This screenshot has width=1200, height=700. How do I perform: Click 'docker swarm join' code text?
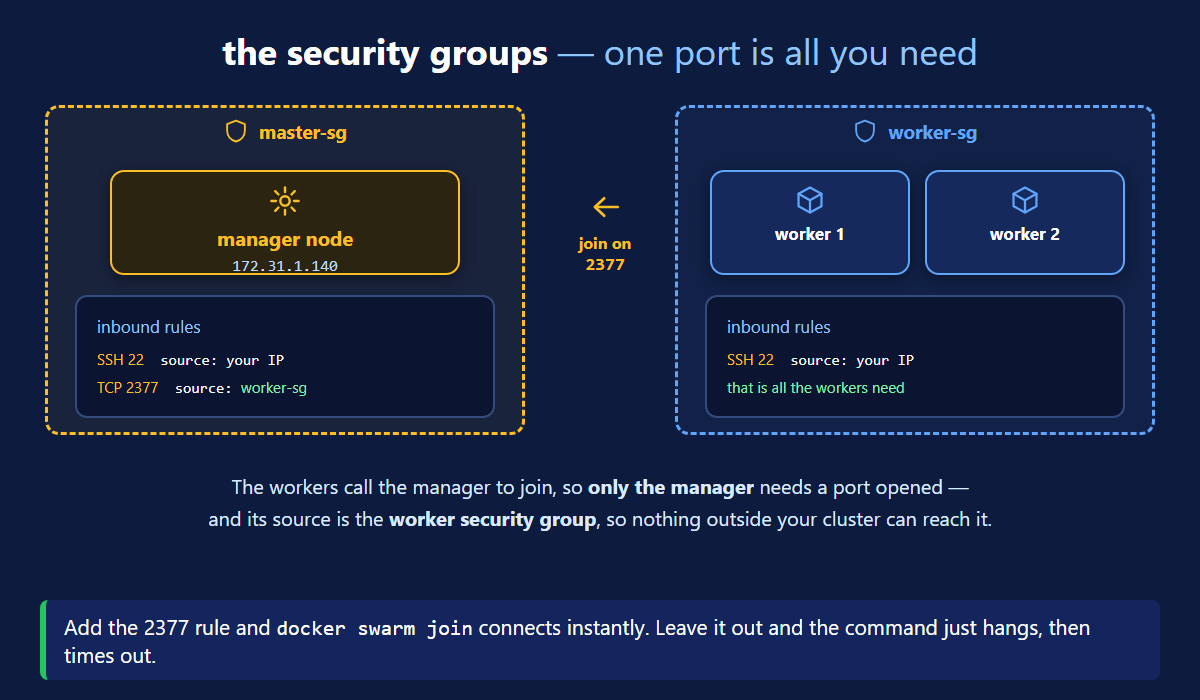[375, 629]
